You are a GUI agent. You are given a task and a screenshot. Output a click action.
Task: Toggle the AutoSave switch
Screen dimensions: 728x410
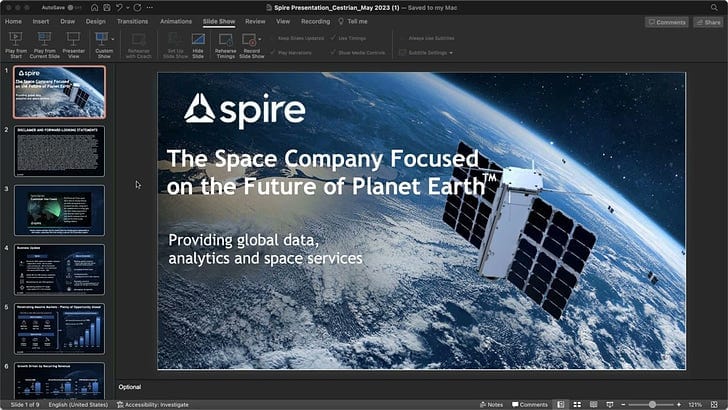(74, 7)
